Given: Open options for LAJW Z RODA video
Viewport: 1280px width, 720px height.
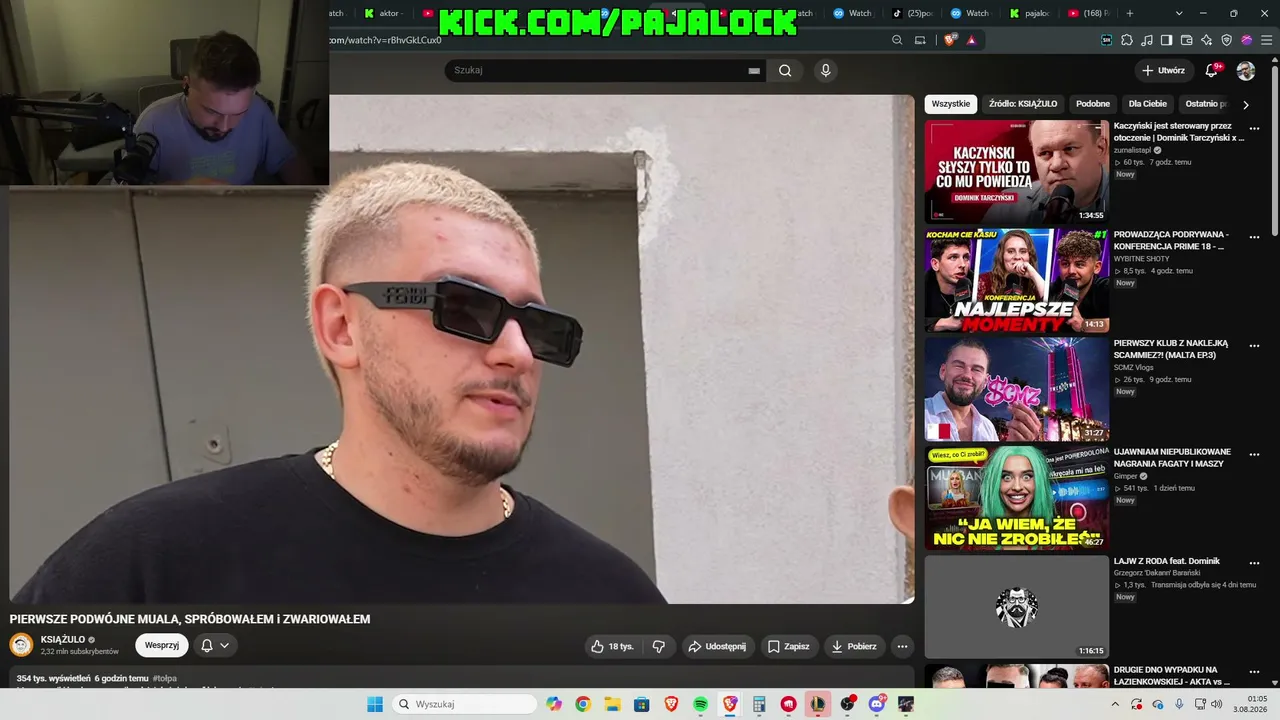Looking at the screenshot, I should (1254, 563).
